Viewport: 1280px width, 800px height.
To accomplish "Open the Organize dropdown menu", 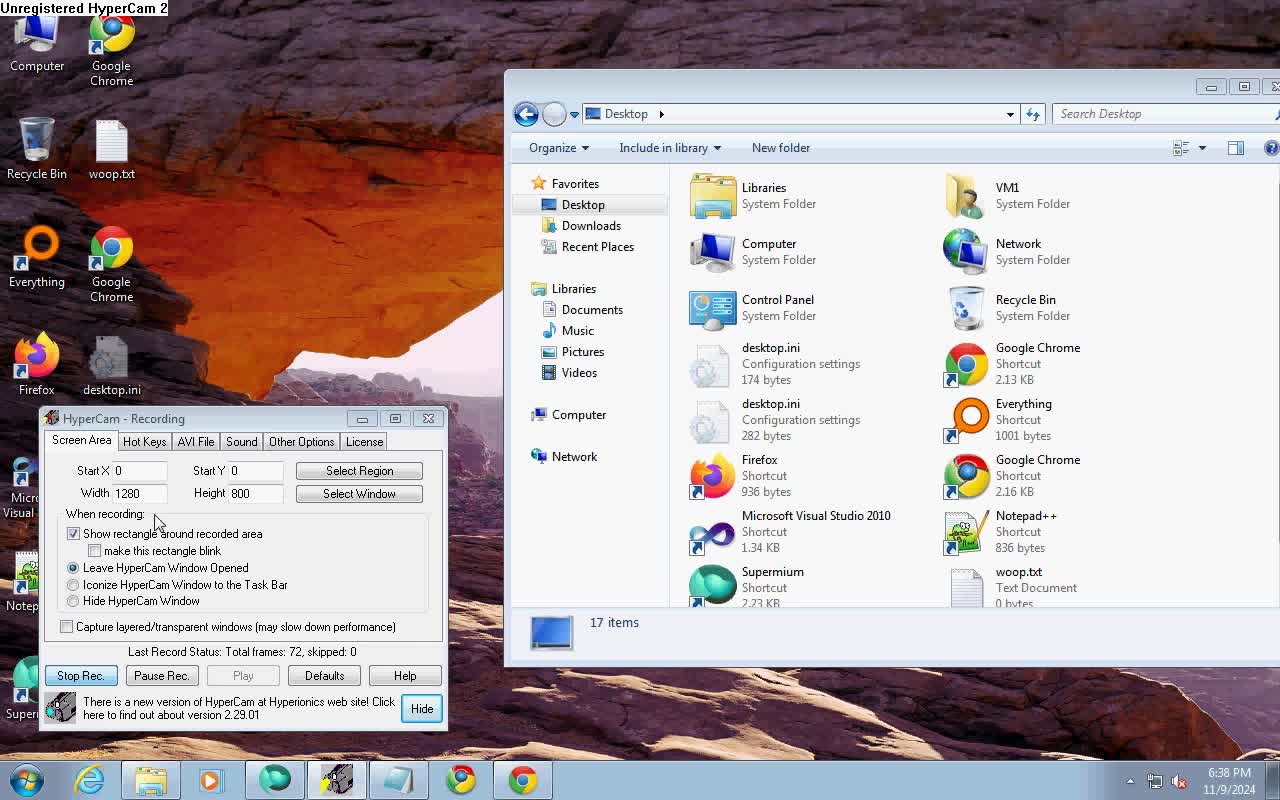I will tap(559, 148).
